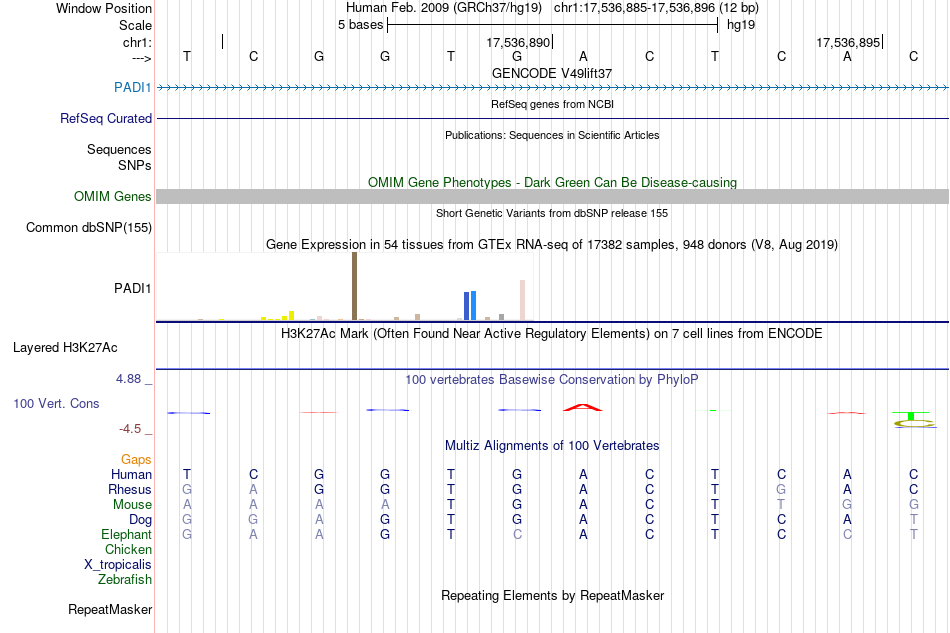Click the Repeating Elements by RepeatMasker title
Image resolution: width=950 pixels, height=633 pixels.
(552, 595)
